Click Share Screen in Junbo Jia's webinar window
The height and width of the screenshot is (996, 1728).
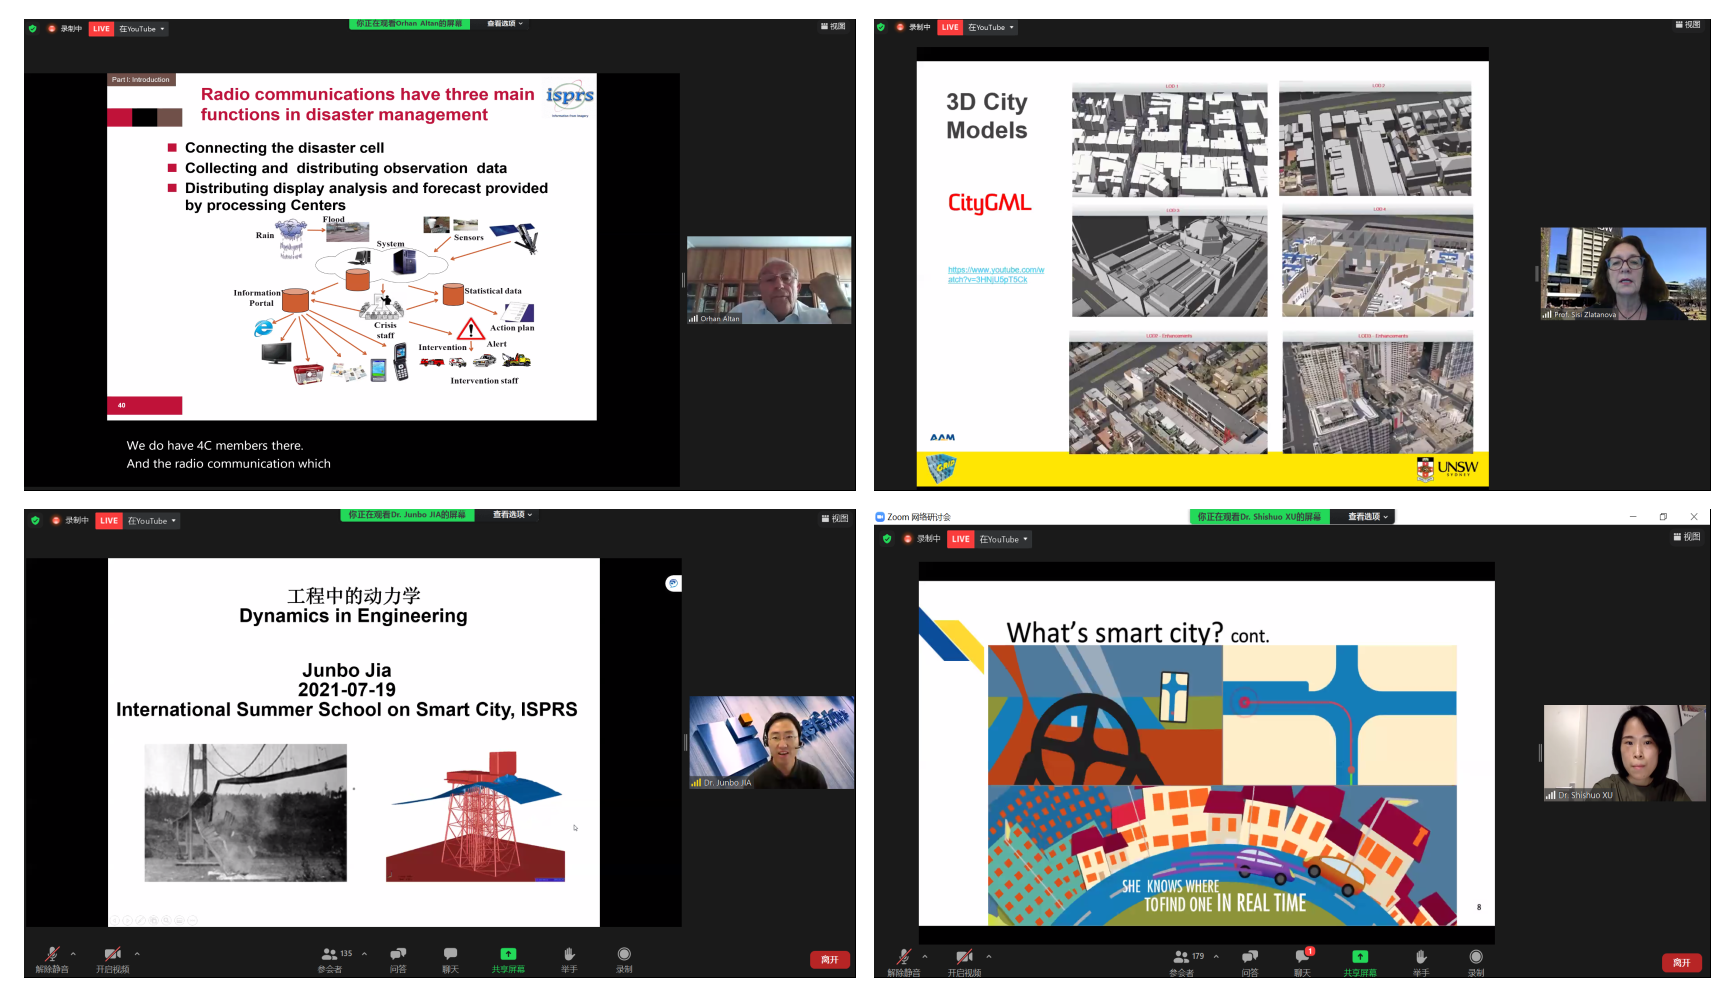(x=508, y=958)
